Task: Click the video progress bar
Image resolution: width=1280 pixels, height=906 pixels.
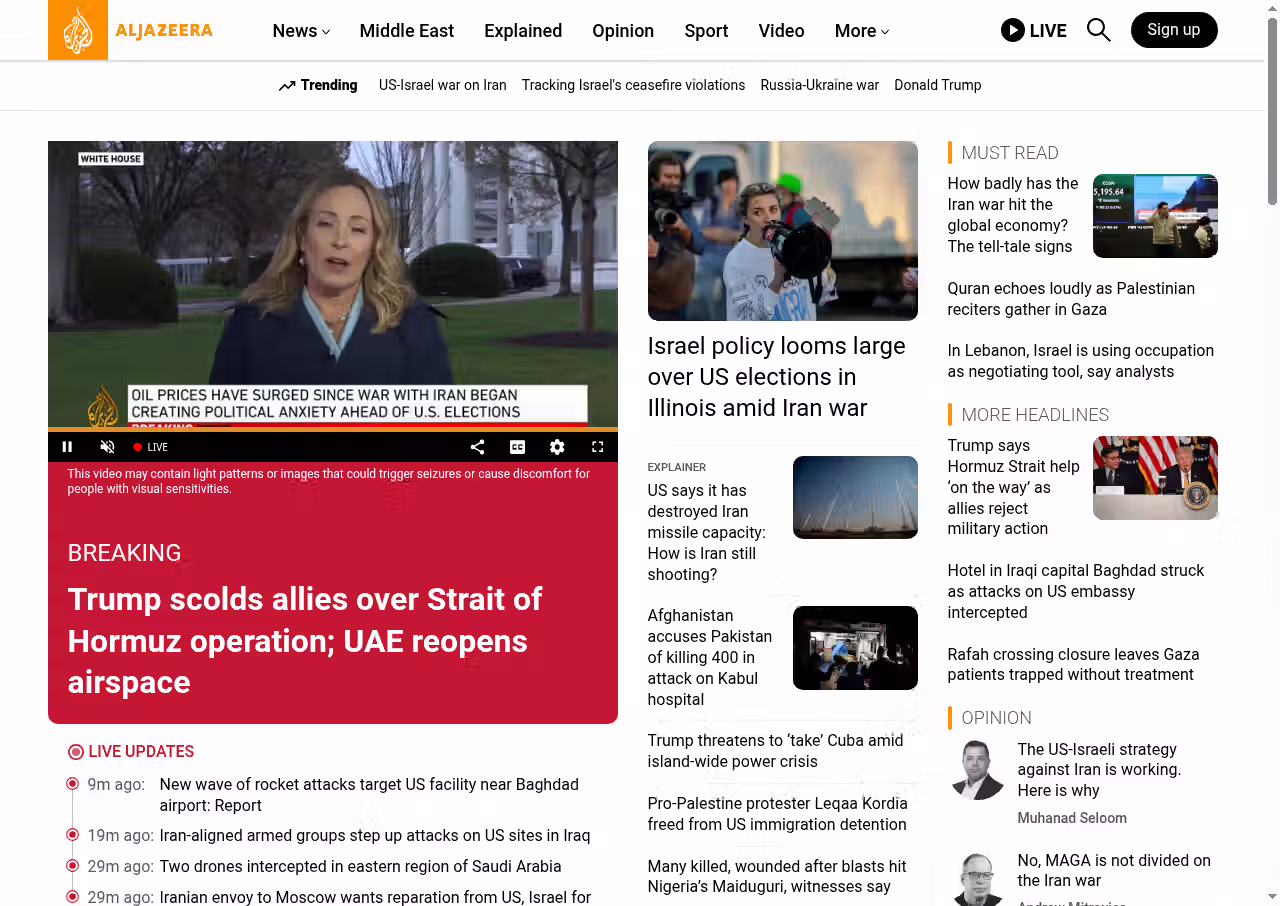Action: coord(332,429)
